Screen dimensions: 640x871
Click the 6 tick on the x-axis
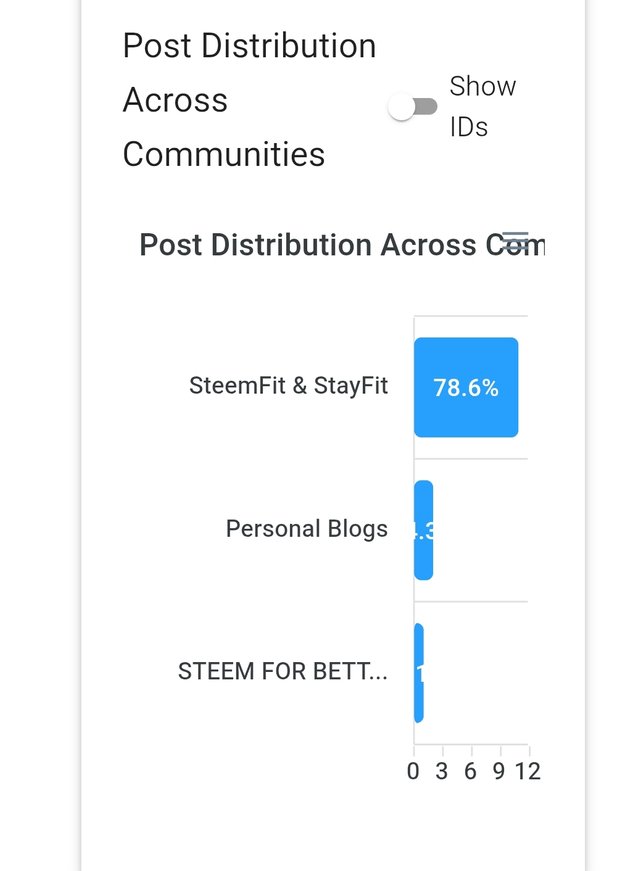[x=471, y=772]
